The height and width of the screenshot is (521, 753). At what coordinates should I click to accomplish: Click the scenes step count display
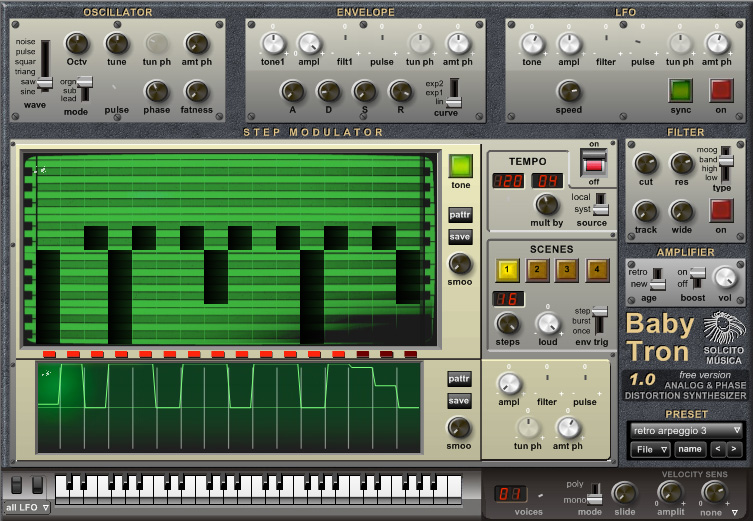tap(508, 299)
